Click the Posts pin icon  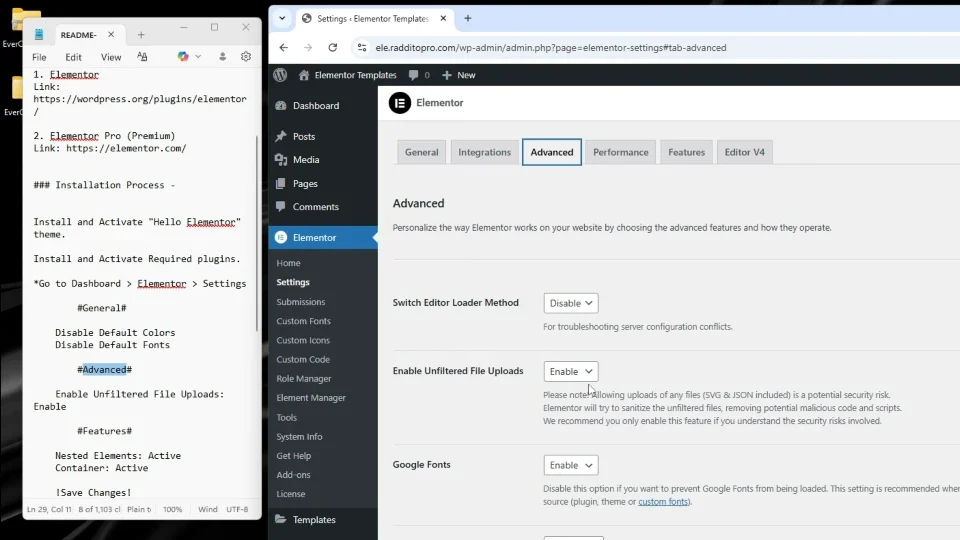281,136
